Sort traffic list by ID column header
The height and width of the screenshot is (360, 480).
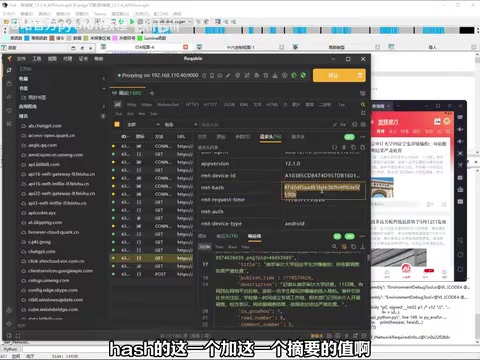click(x=125, y=137)
